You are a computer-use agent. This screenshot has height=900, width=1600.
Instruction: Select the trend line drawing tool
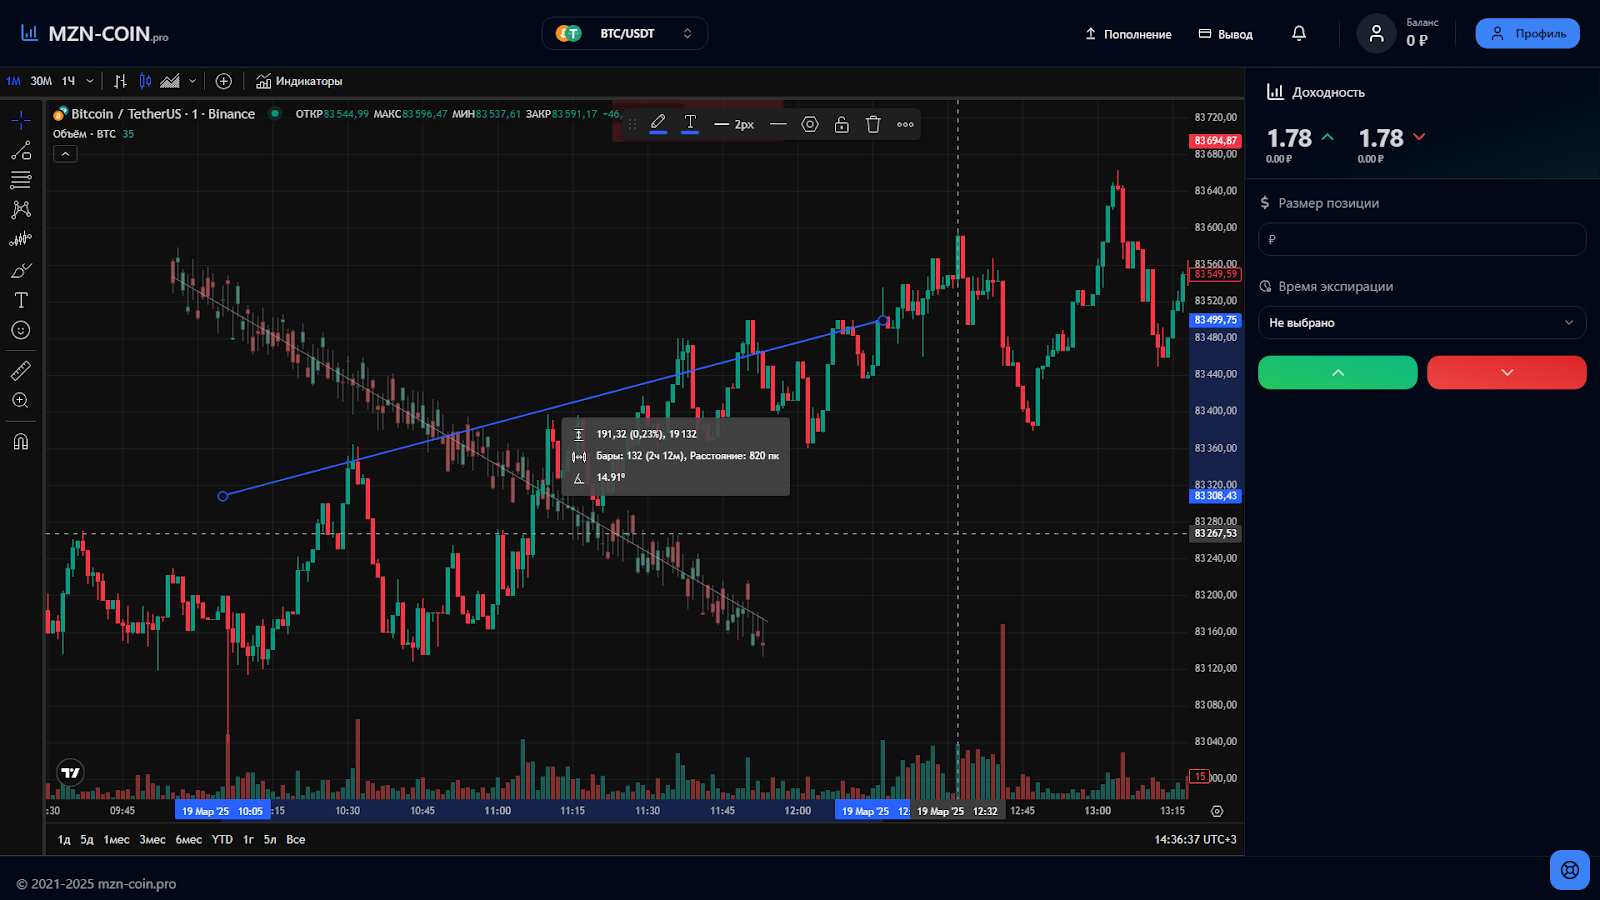(21, 151)
